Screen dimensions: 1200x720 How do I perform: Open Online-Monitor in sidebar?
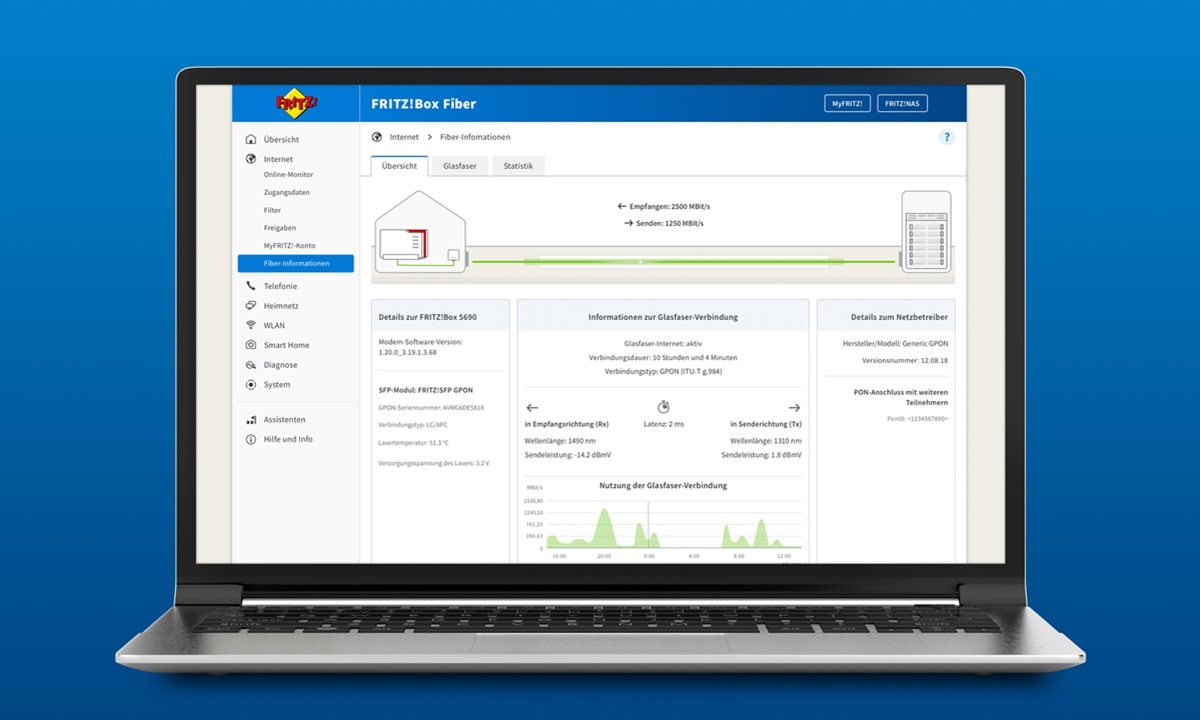(x=288, y=175)
